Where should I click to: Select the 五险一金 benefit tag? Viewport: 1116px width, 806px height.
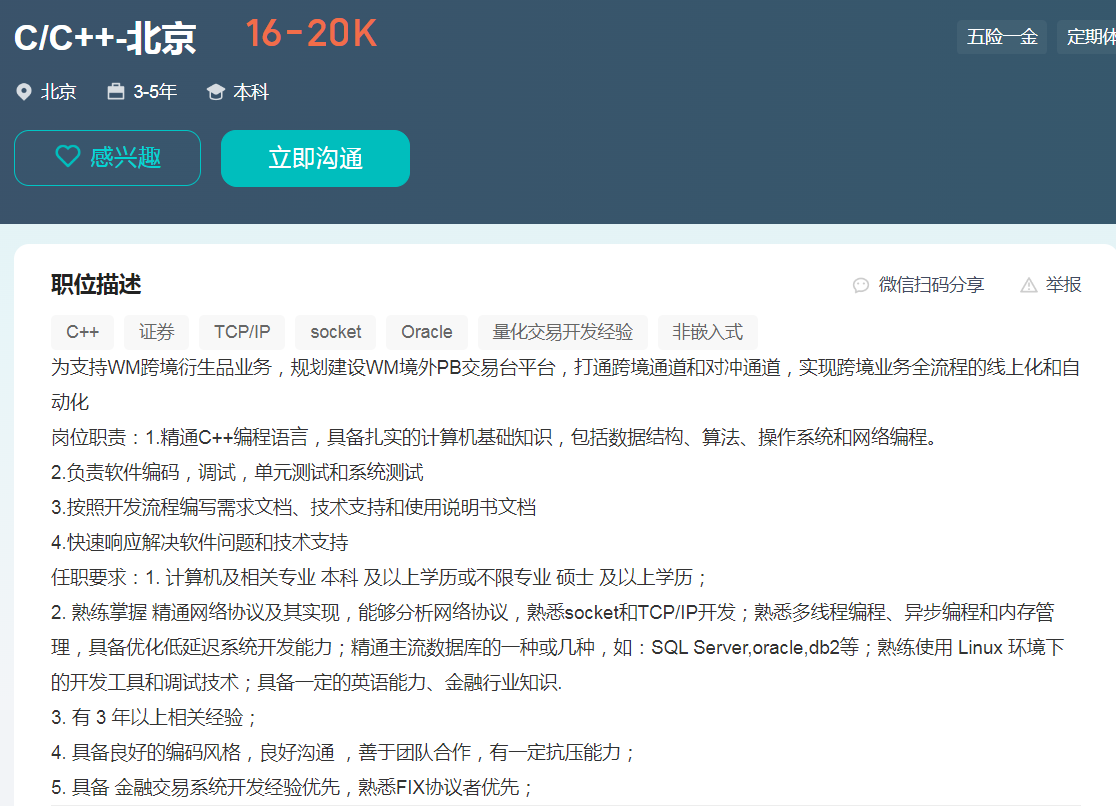click(1002, 38)
